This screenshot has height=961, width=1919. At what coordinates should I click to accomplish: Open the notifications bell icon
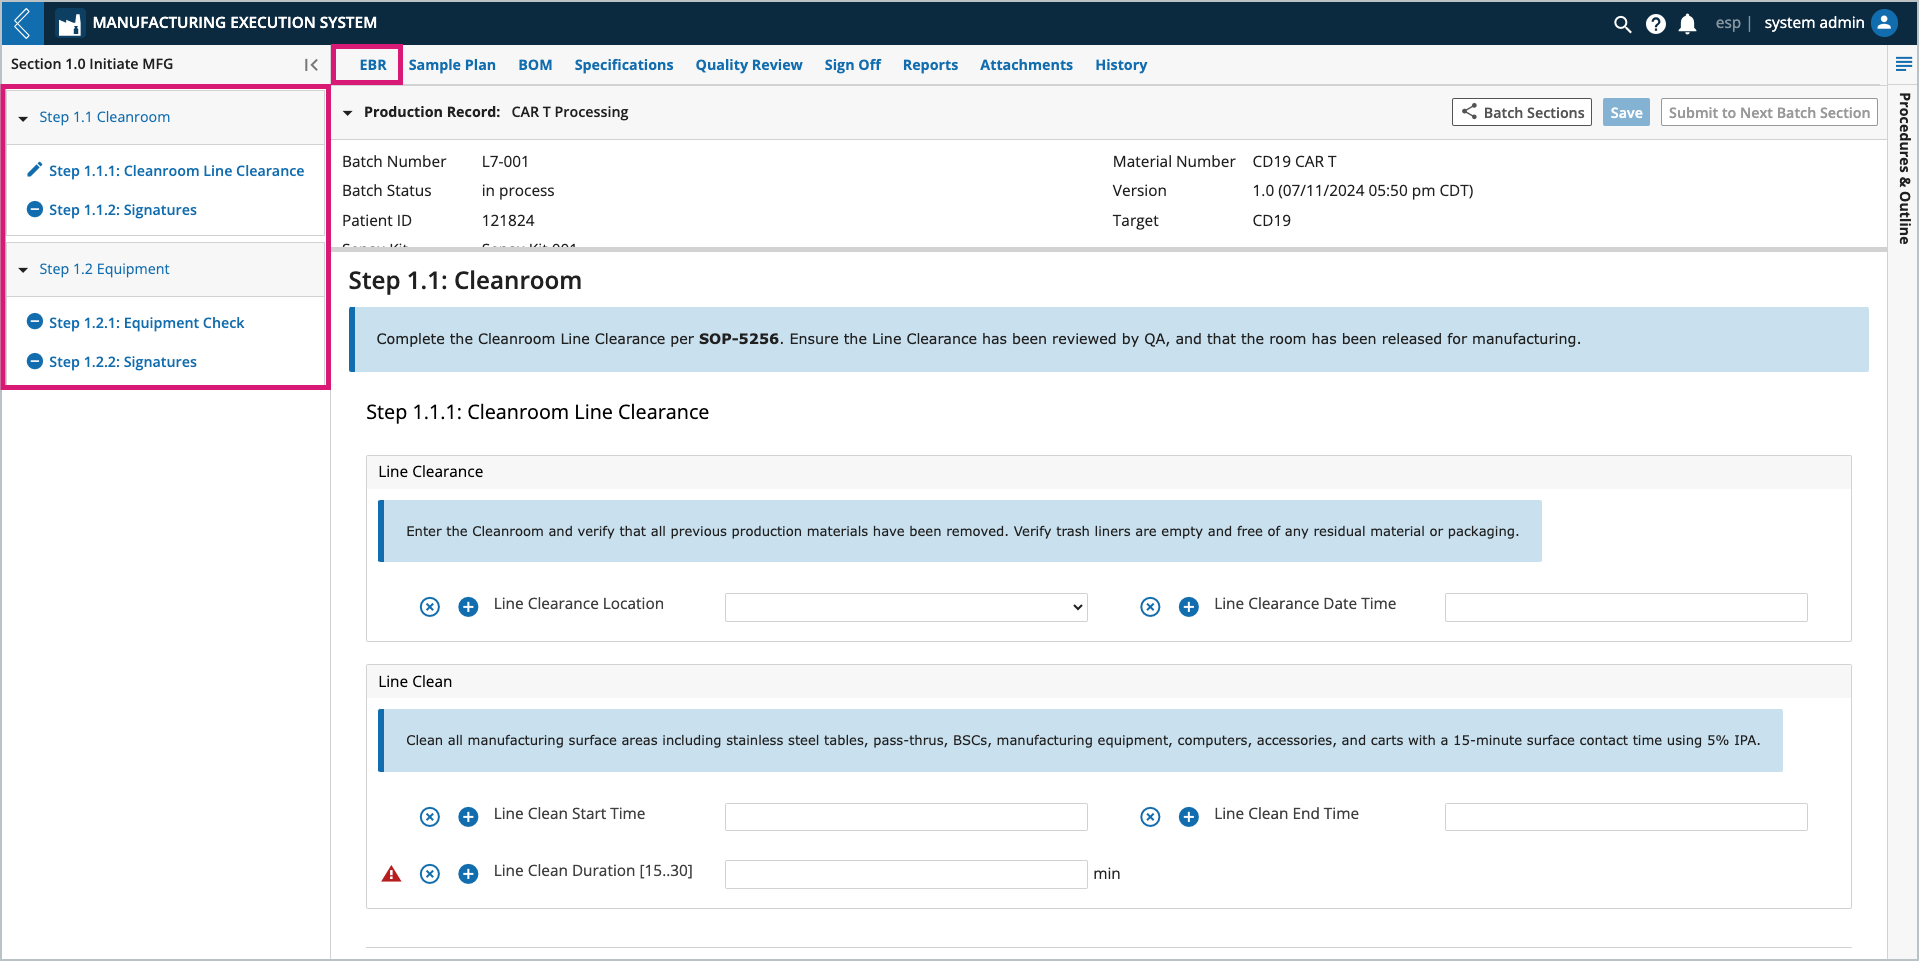pos(1688,24)
